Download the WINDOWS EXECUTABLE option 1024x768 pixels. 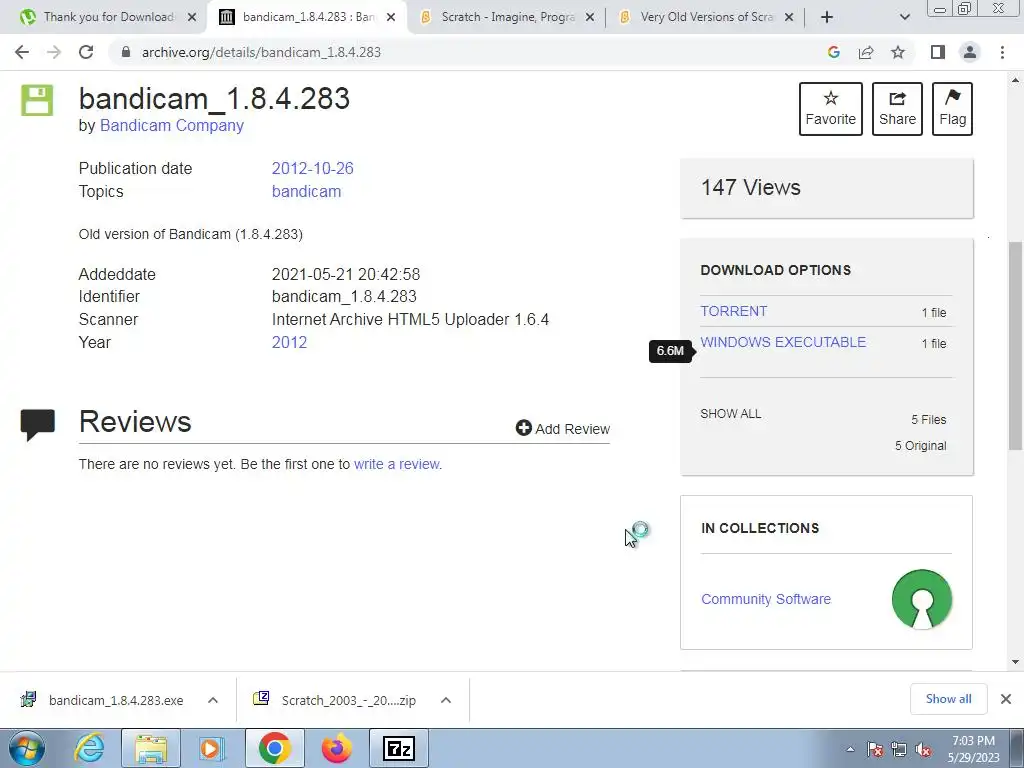pos(783,342)
